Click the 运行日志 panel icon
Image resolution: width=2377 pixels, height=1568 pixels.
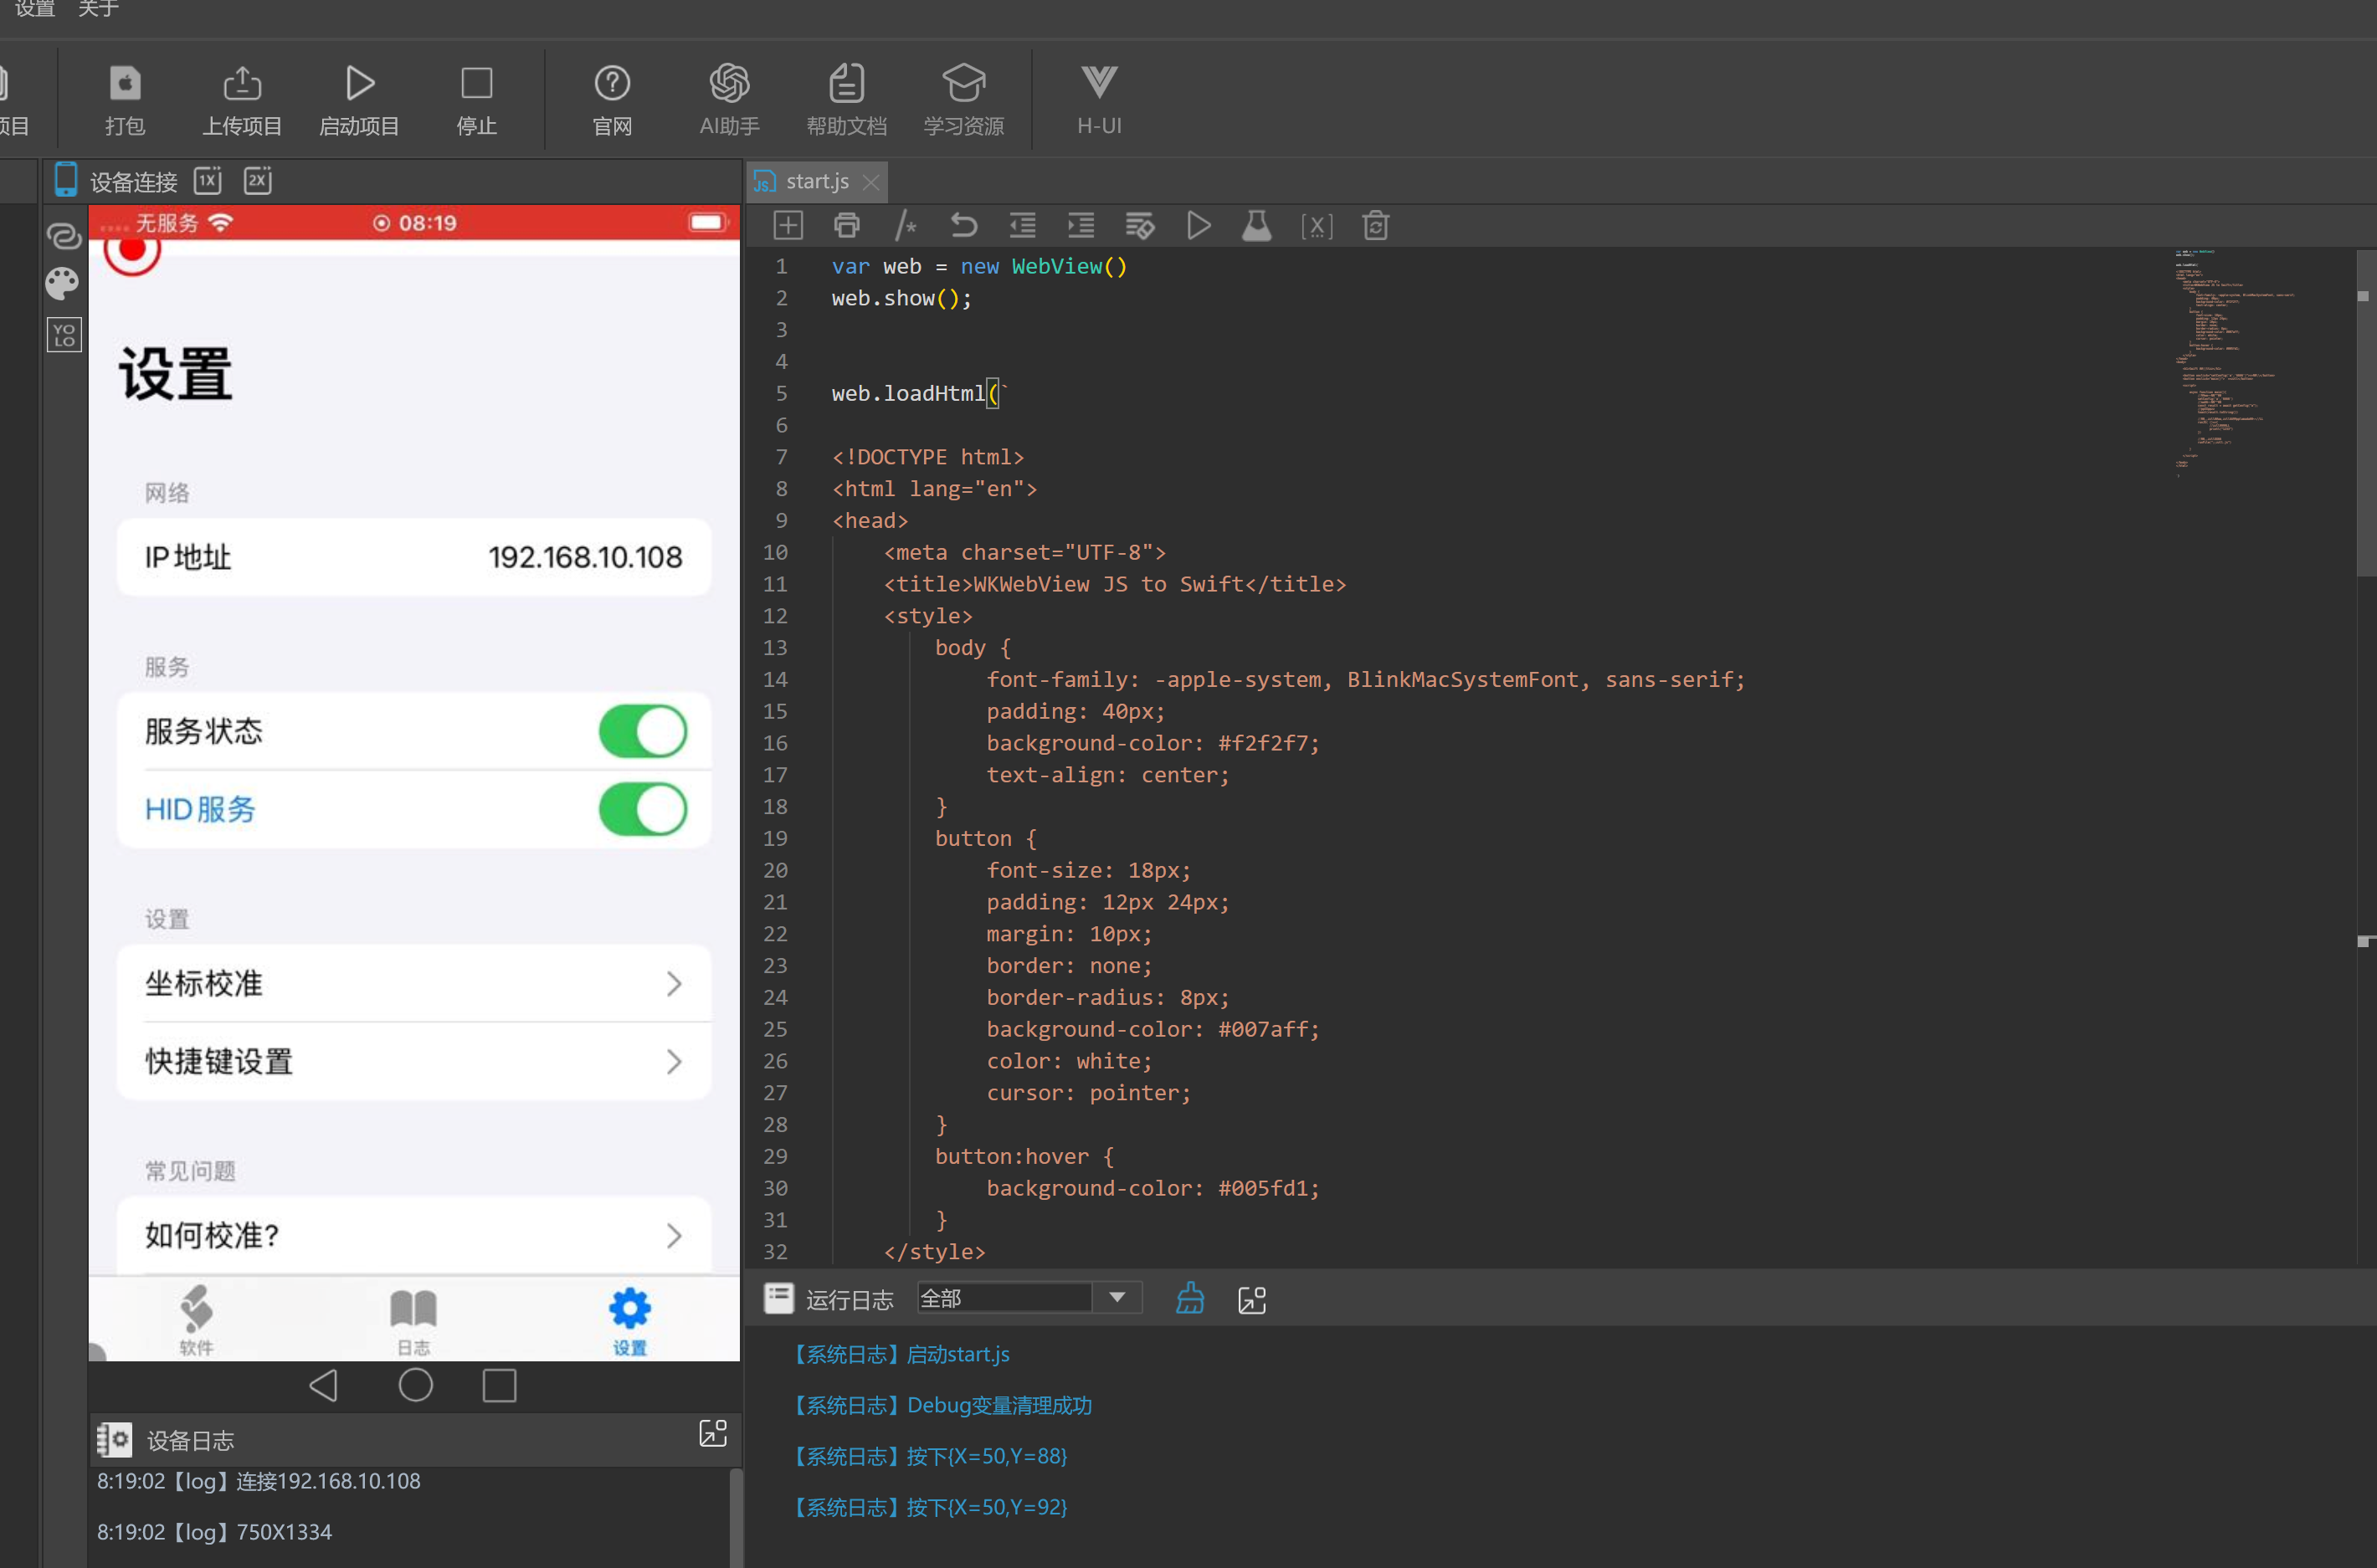[778, 1298]
